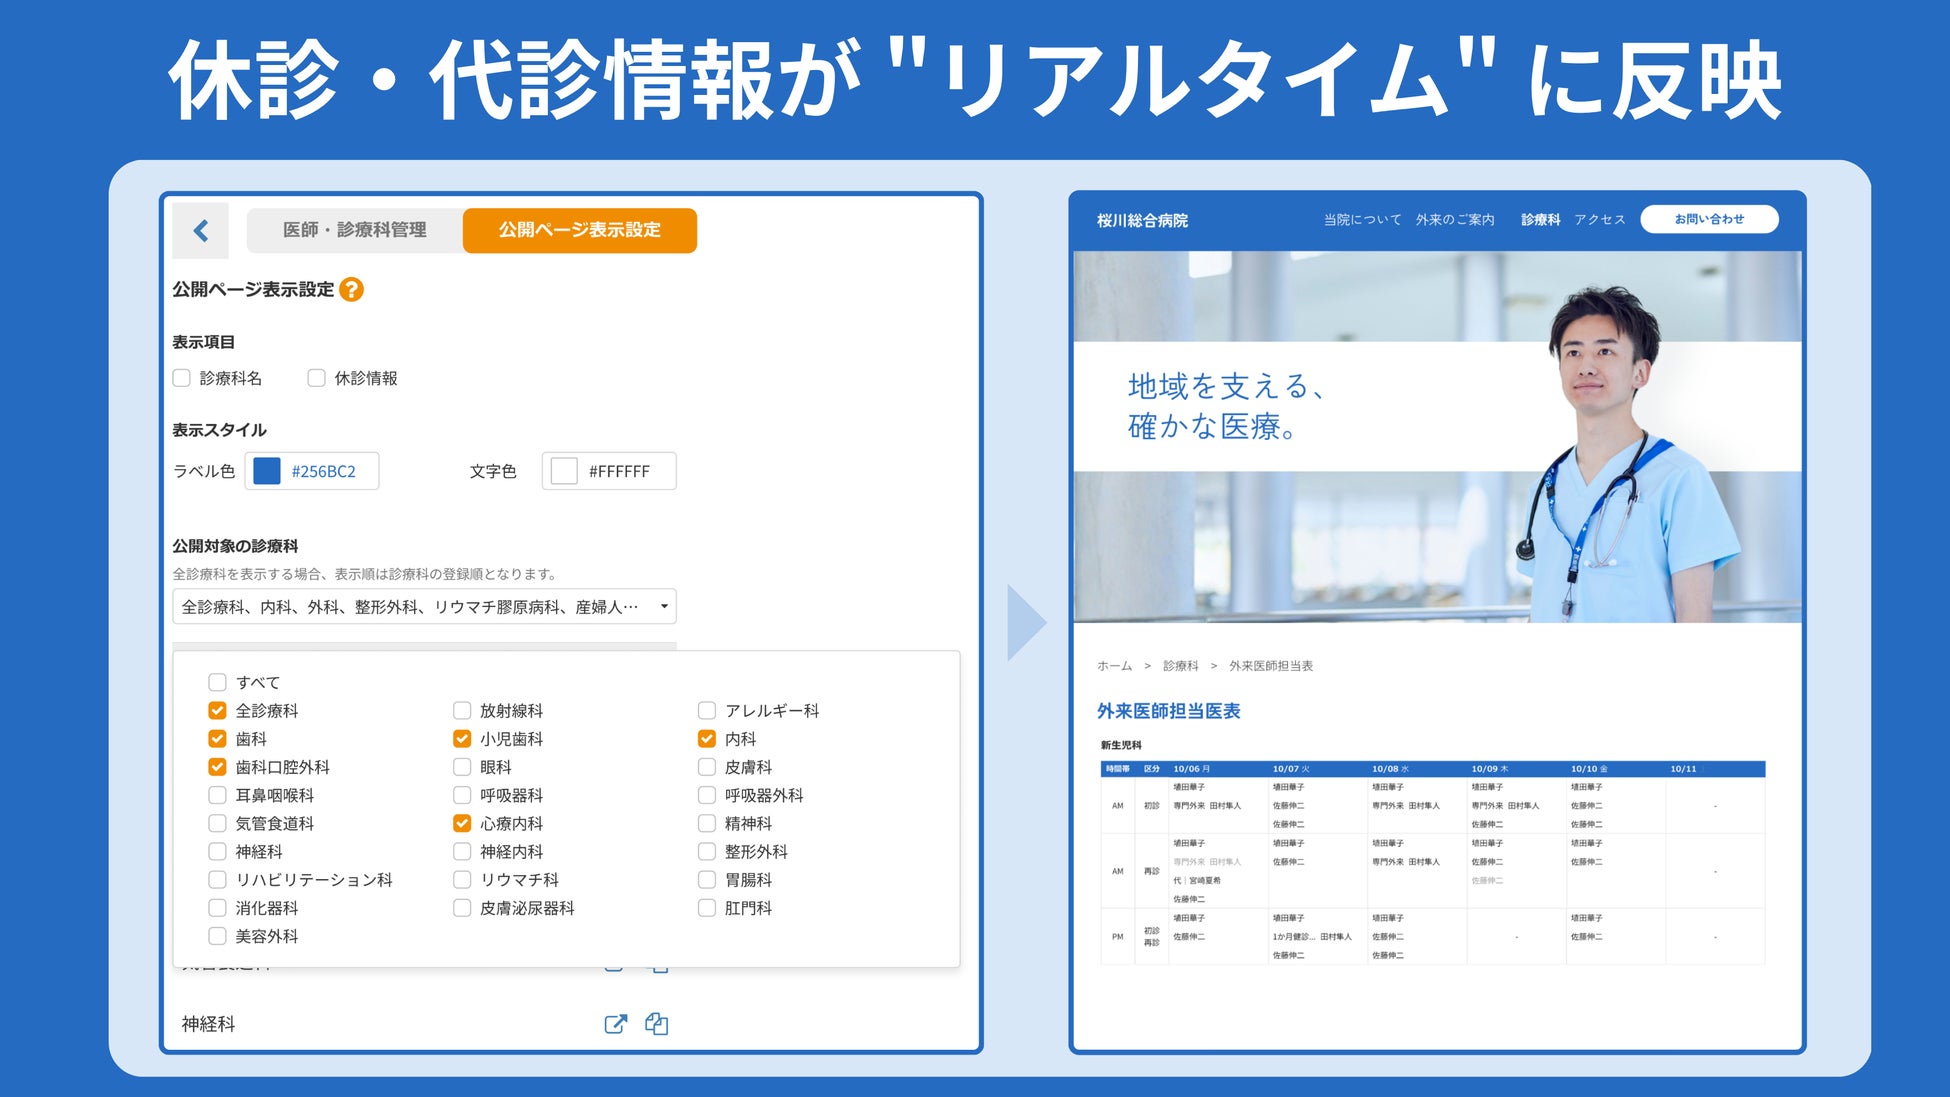Select 公開ページ表示設定 tab
The height and width of the screenshot is (1097, 1950).
(x=579, y=230)
